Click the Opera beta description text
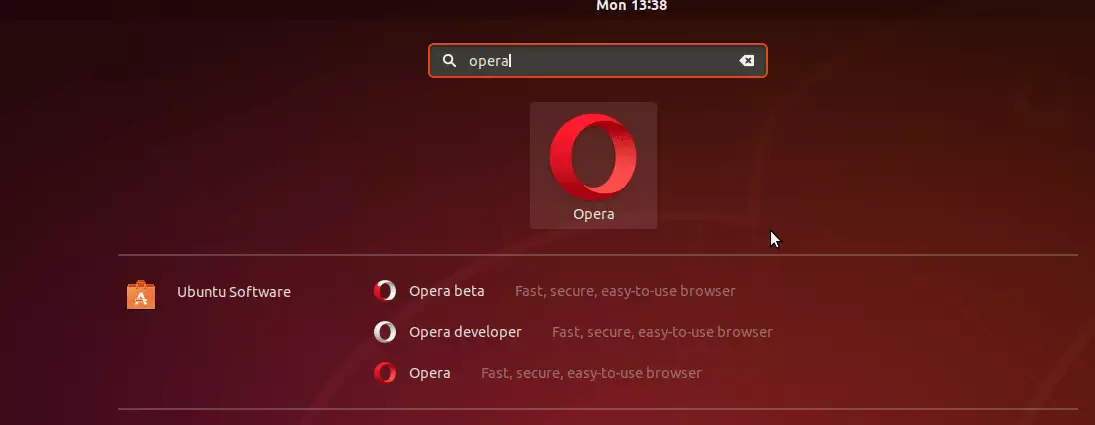 pos(625,291)
